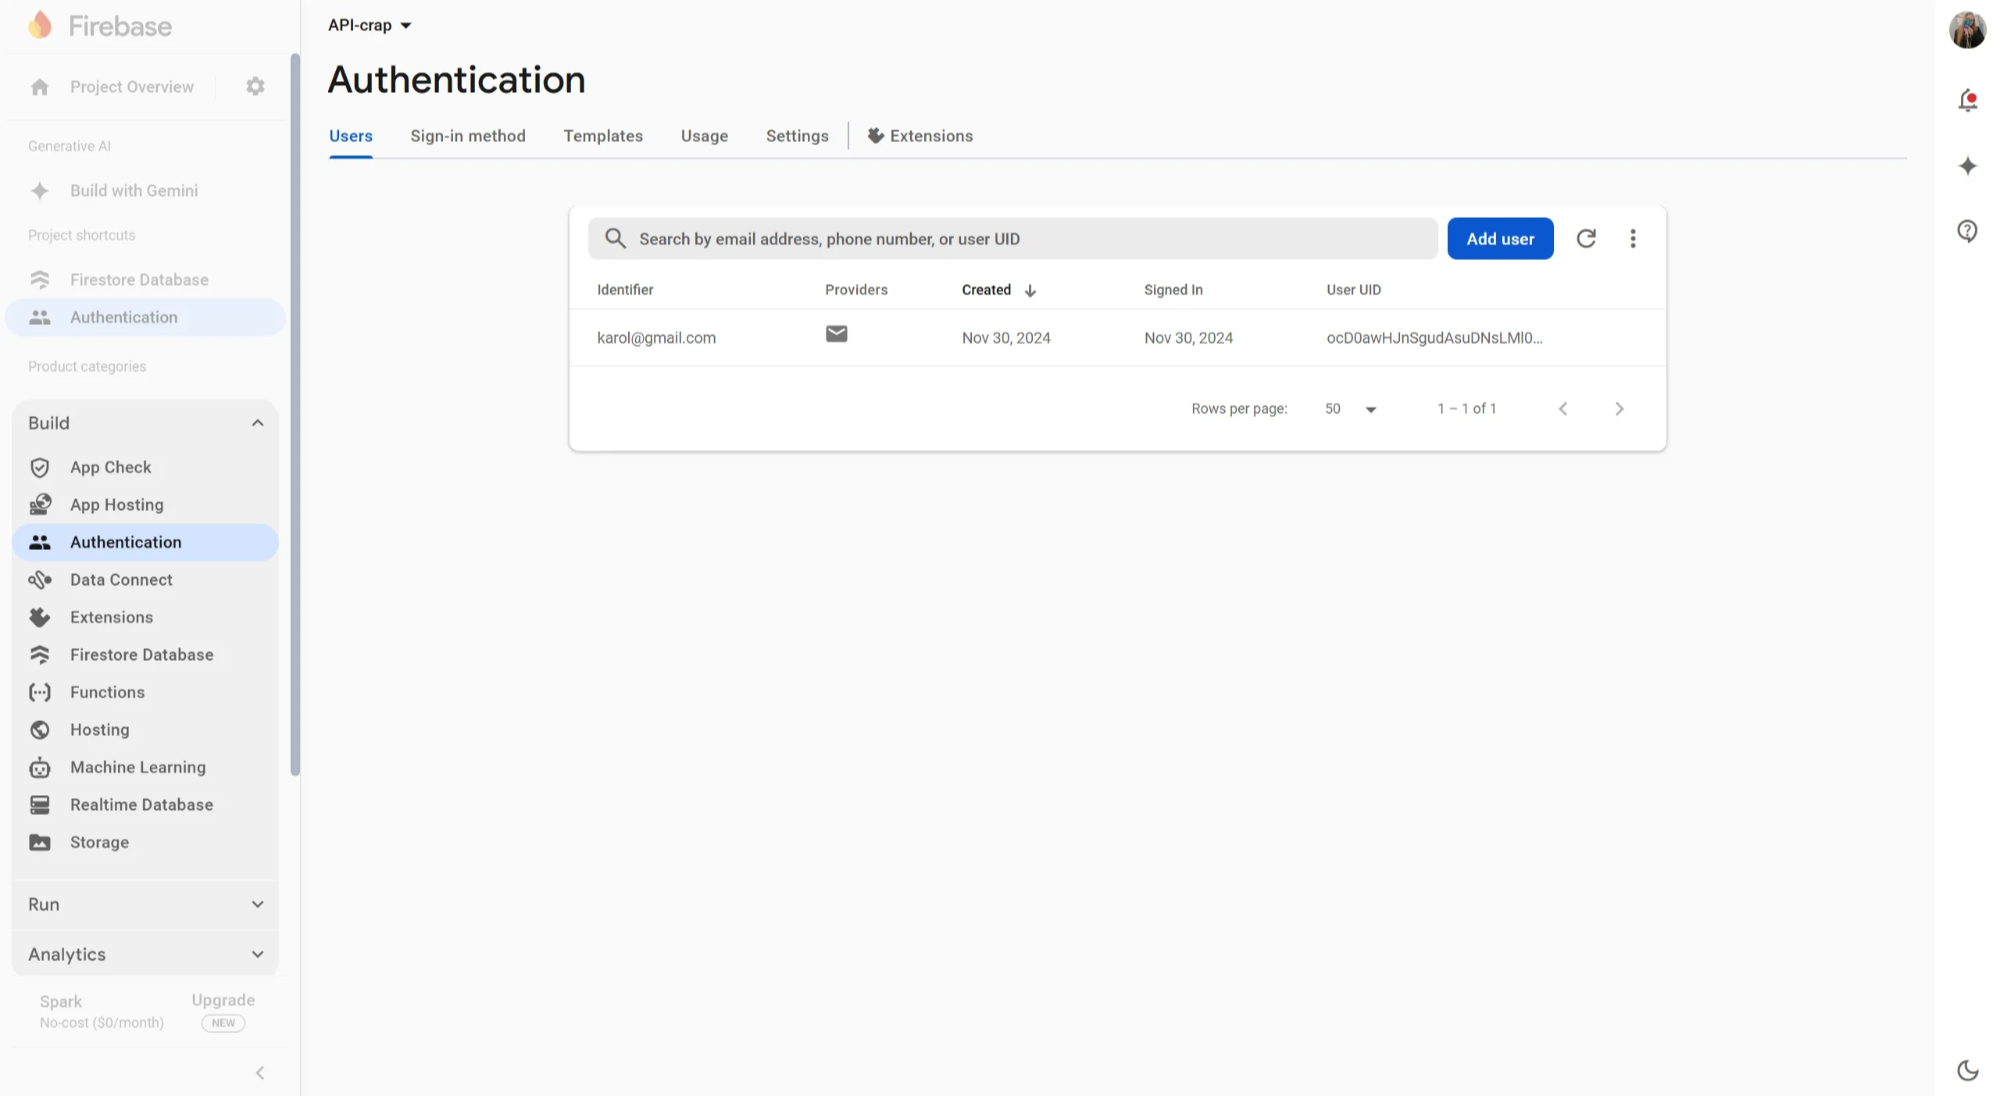Click the email provider envelope icon
This screenshot has width=2000, height=1096.
click(x=837, y=334)
